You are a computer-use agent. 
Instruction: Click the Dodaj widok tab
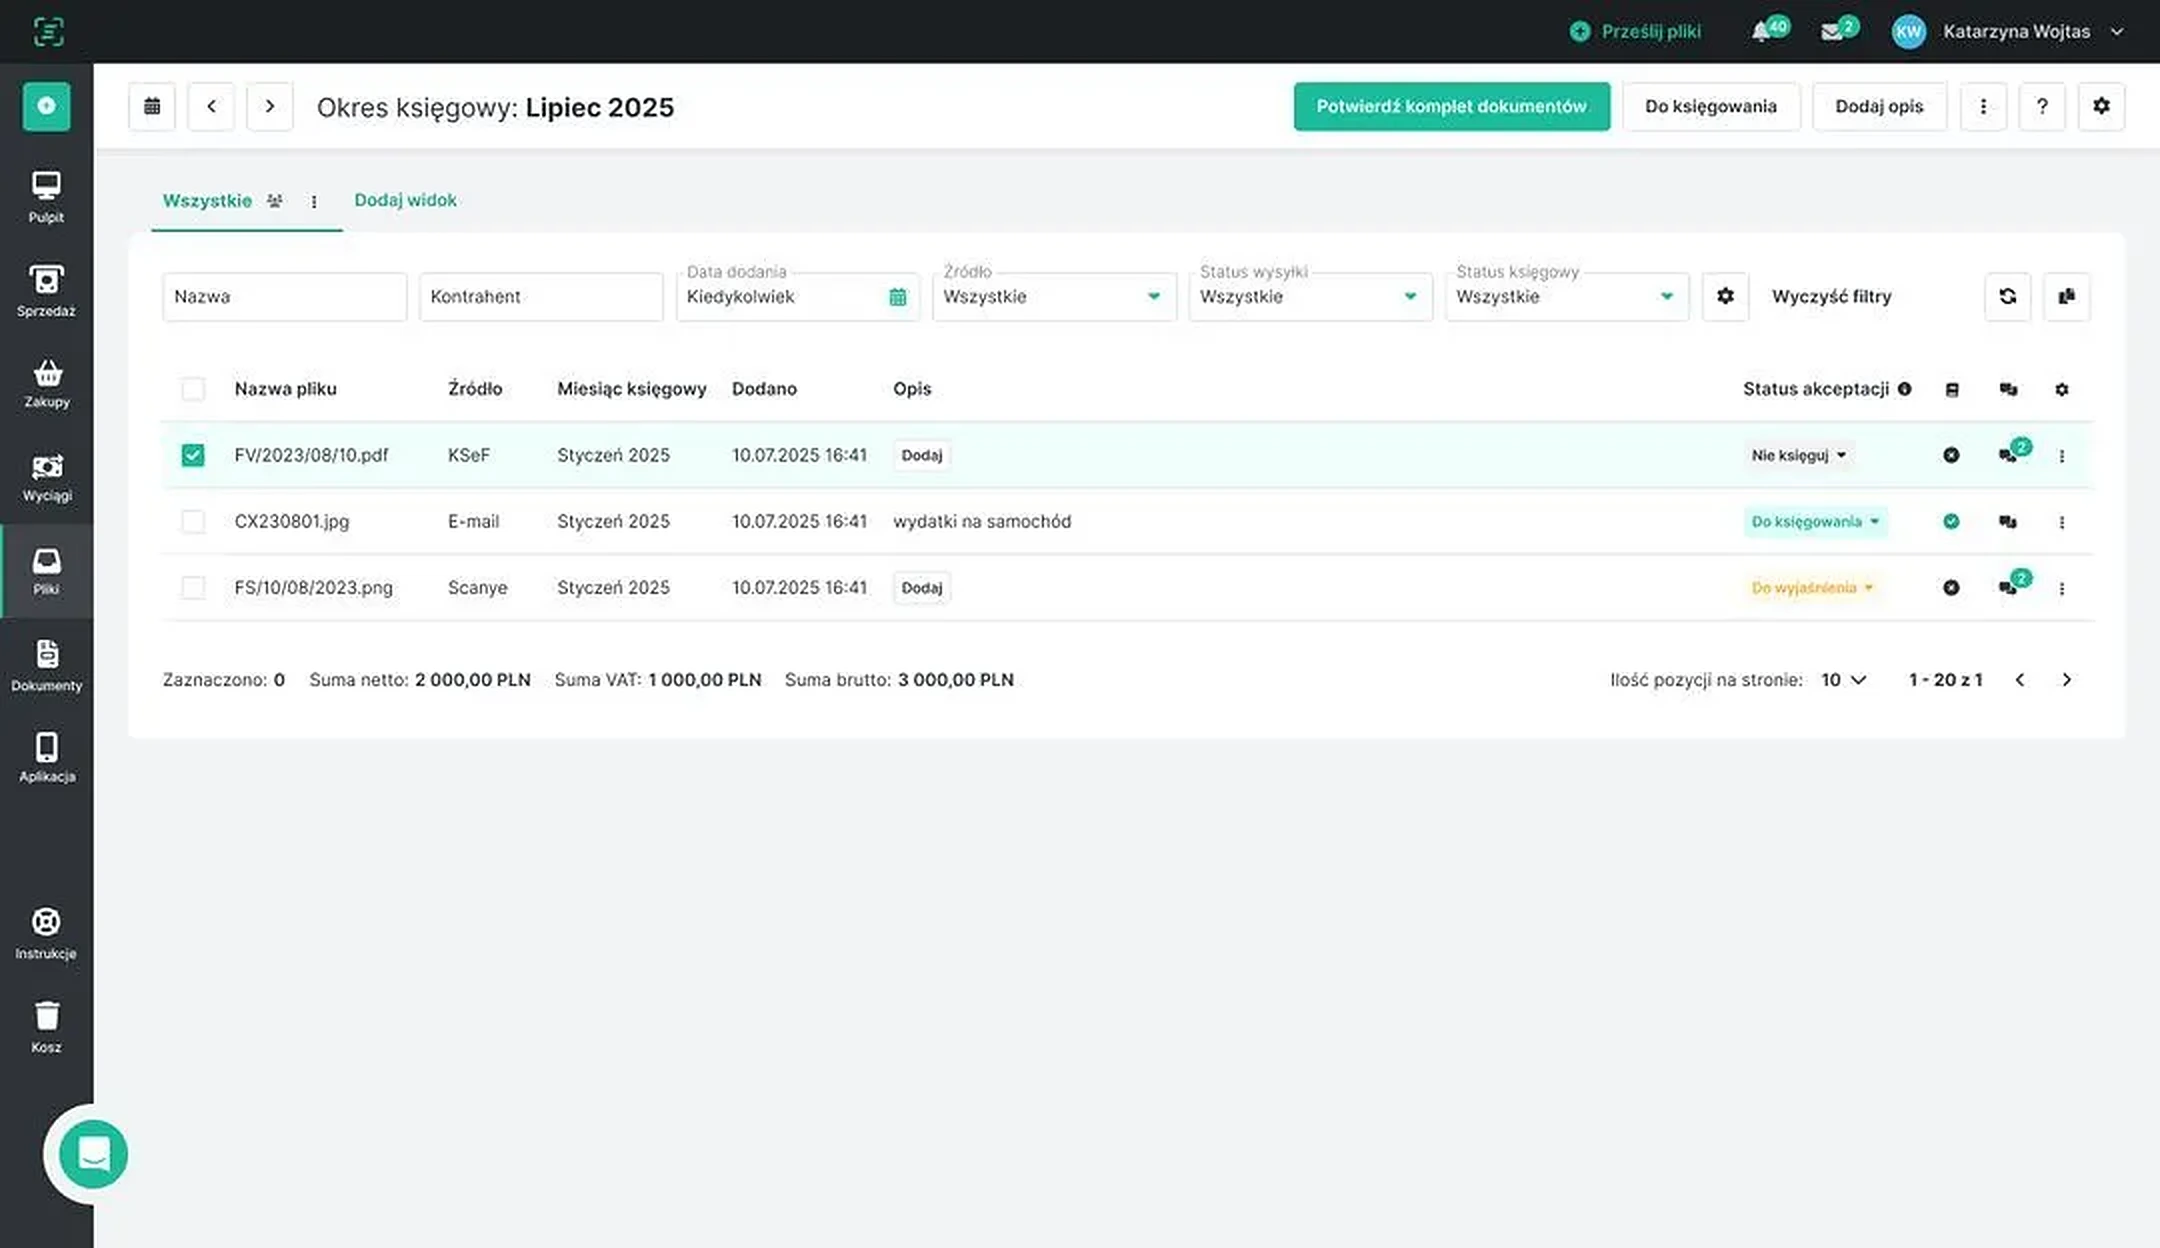[x=405, y=199]
